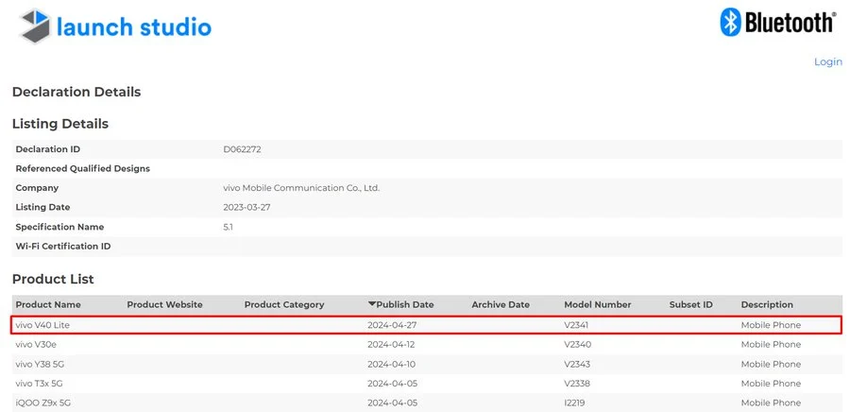Click the Product Website column header
The width and height of the screenshot is (850, 412).
coord(164,304)
